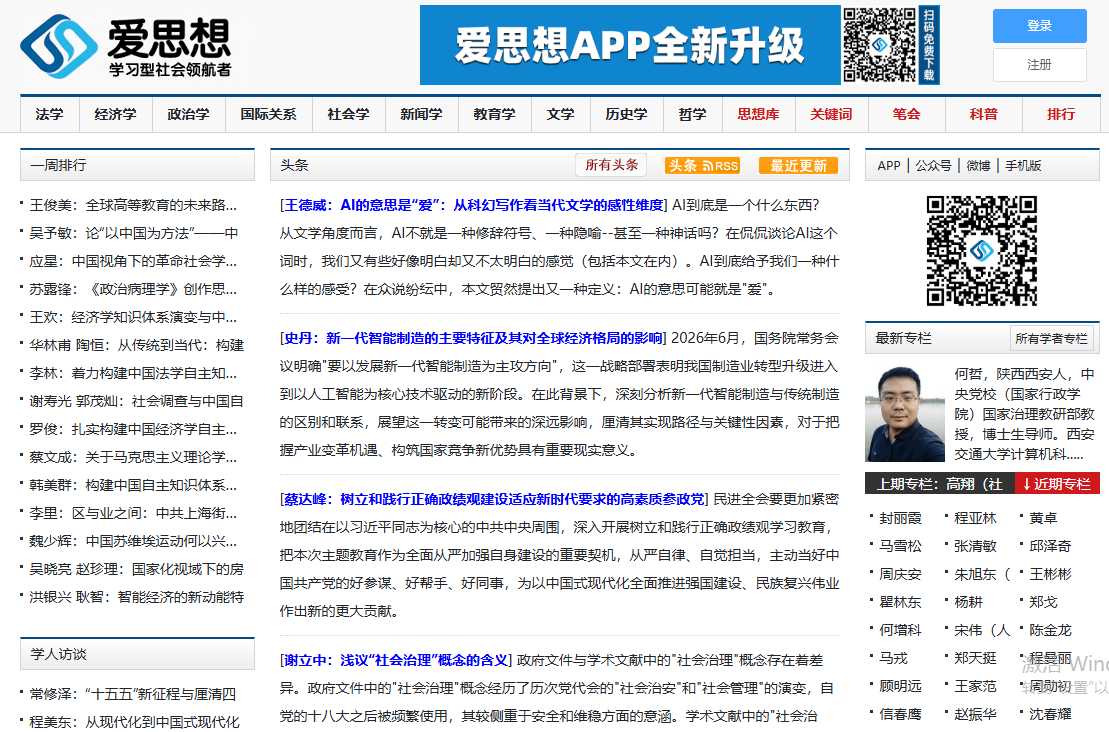Open the 笔会 navigation tab
Screen dimensions: 1109x732
point(906,115)
